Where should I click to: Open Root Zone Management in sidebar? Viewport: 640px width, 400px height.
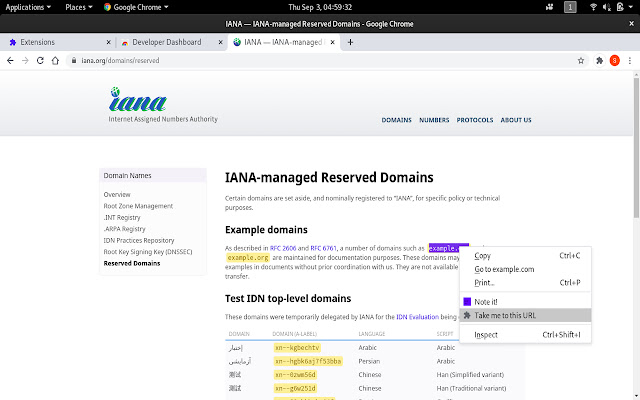(x=138, y=206)
